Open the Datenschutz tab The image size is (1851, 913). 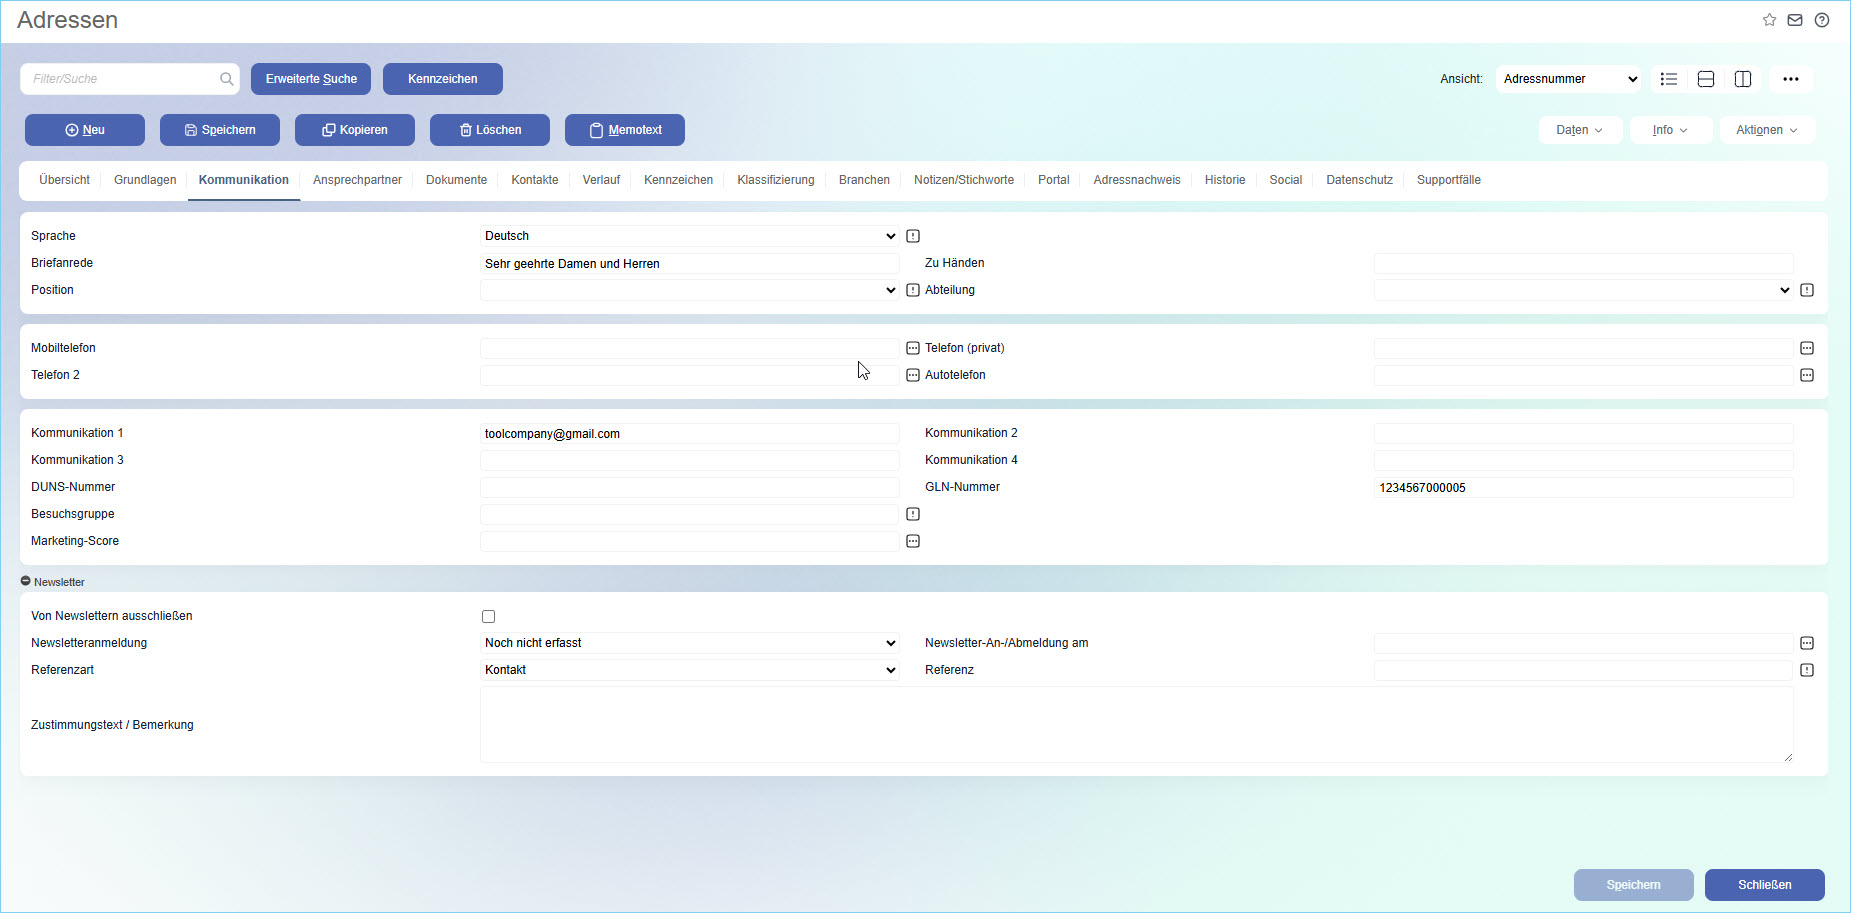1359,180
